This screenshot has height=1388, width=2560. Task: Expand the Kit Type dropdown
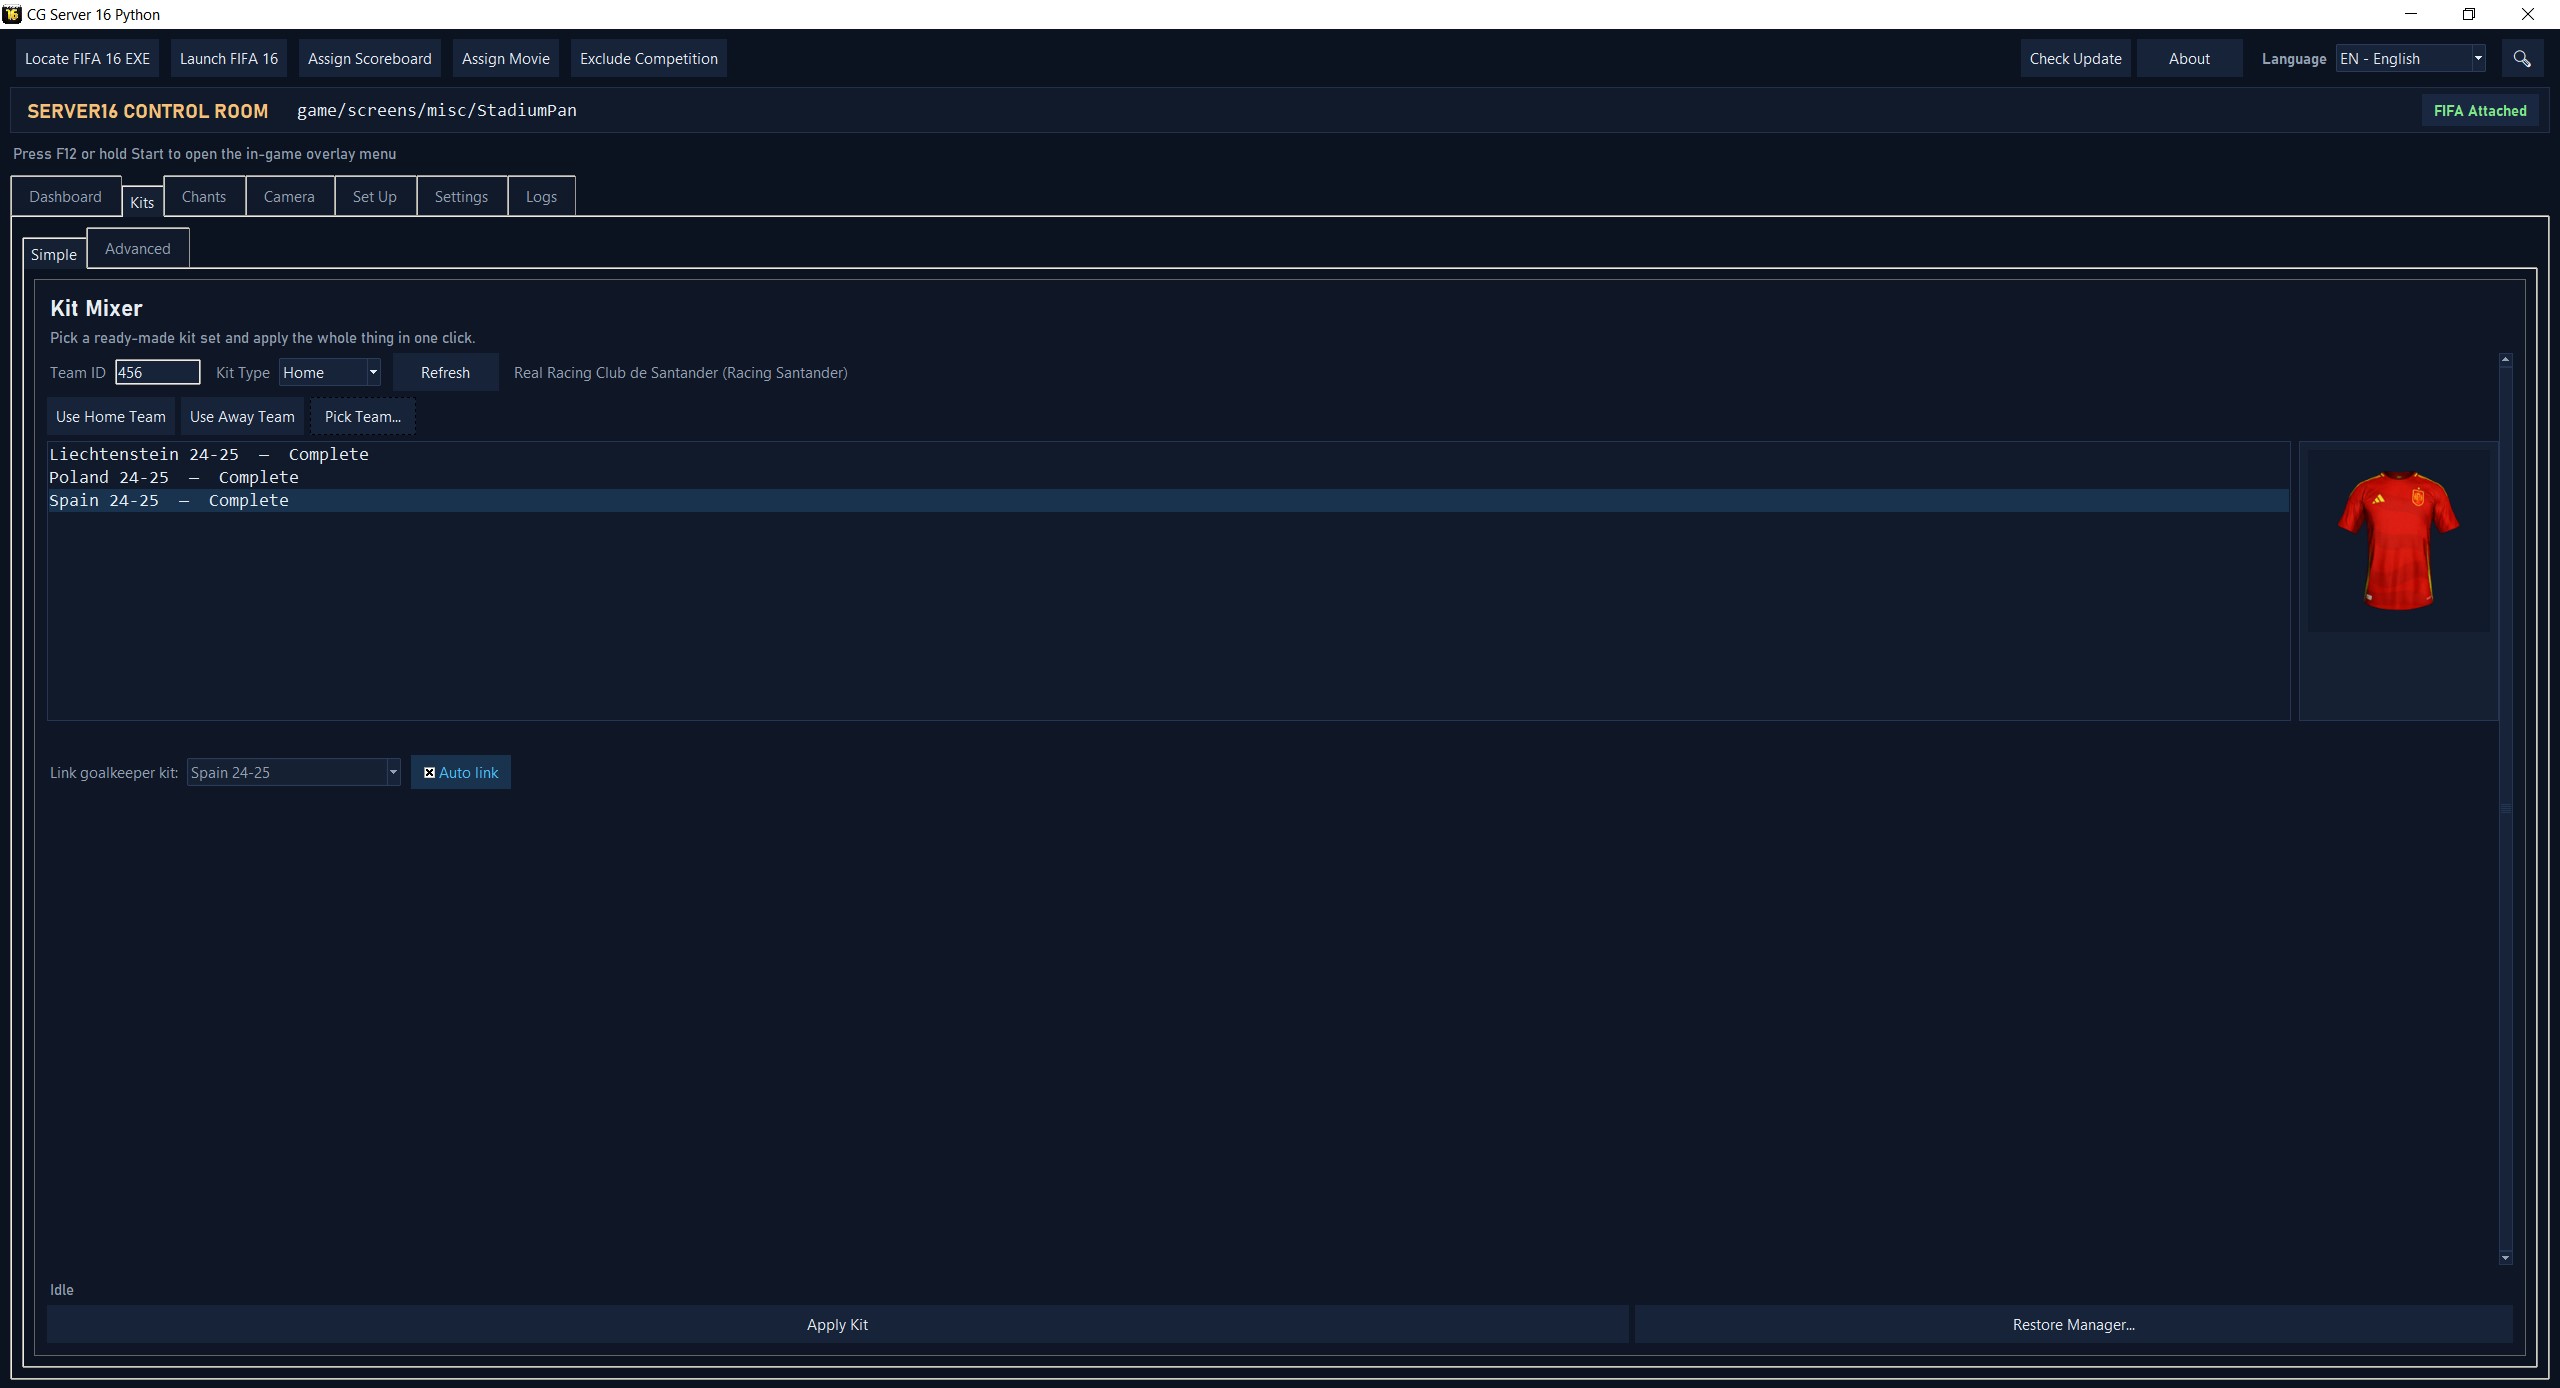coord(330,373)
